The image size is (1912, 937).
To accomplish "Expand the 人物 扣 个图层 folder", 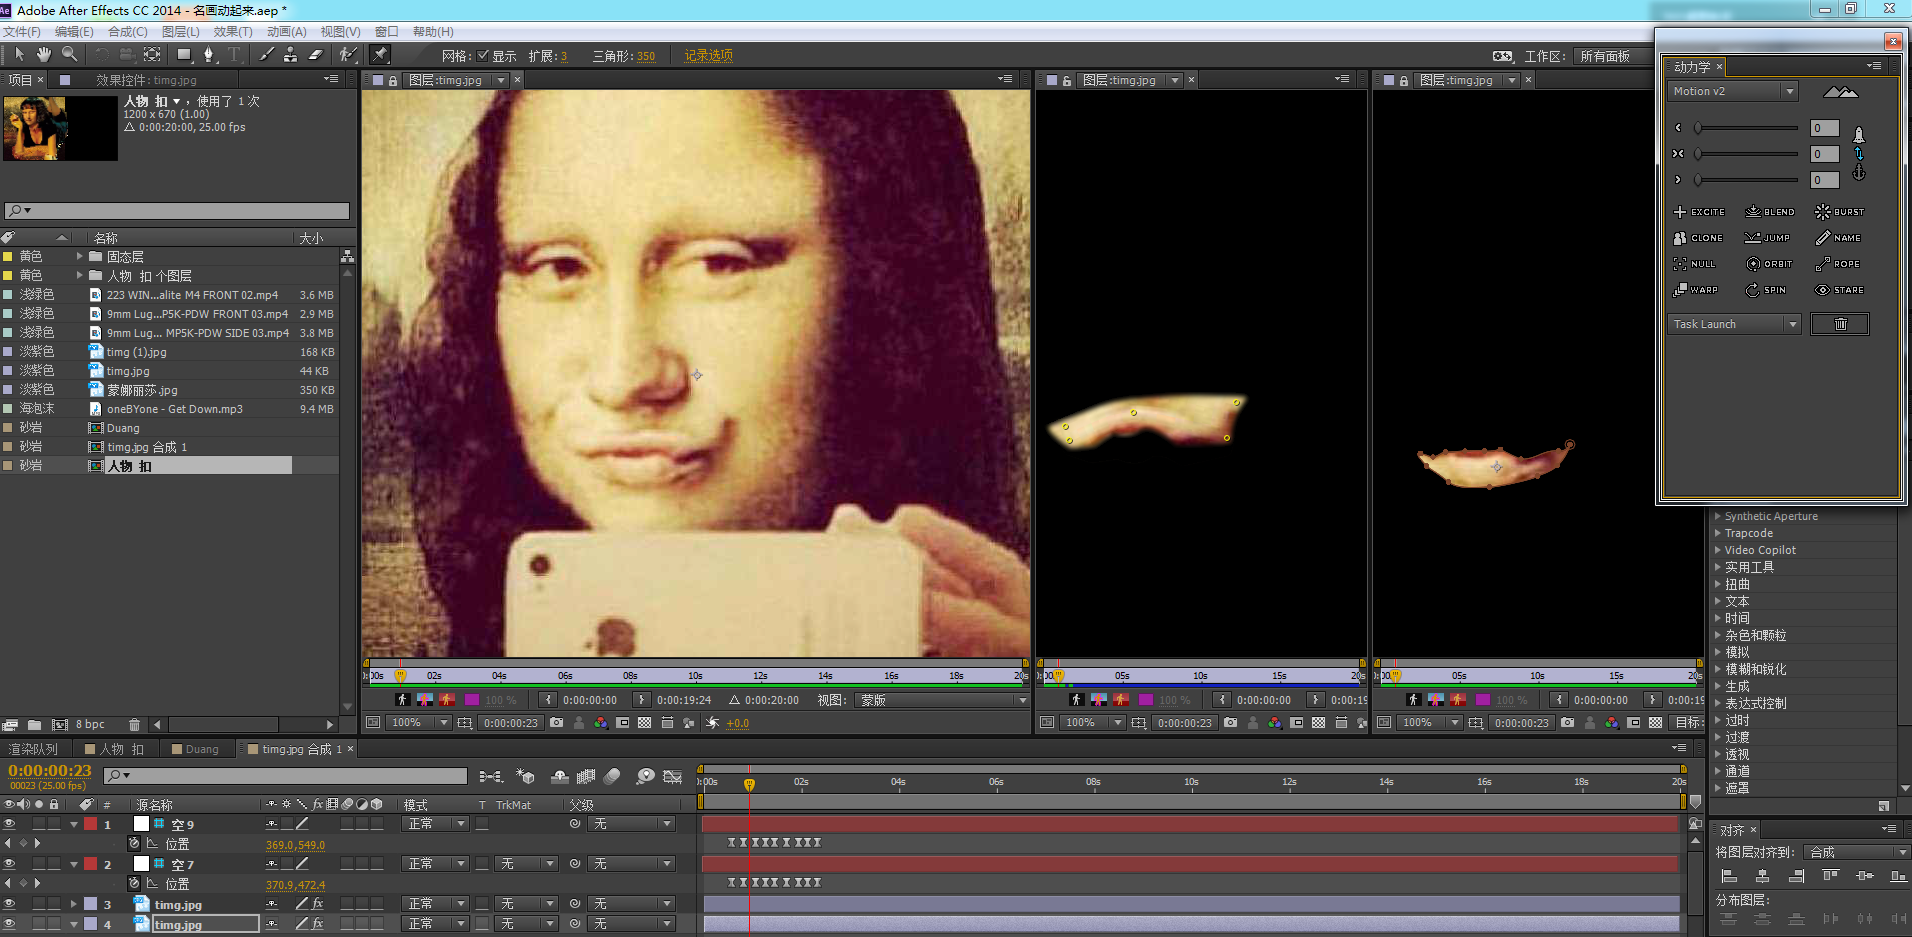I will 80,276.
